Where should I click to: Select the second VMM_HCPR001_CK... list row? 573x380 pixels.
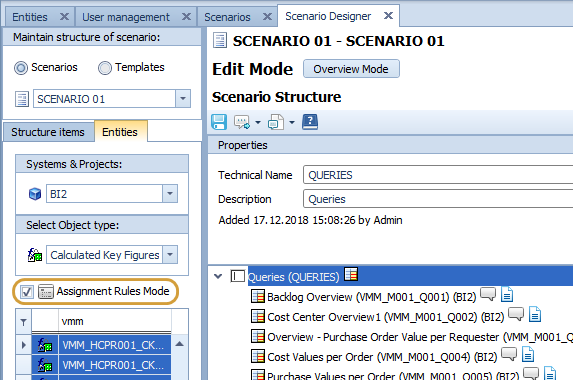[x=114, y=365]
